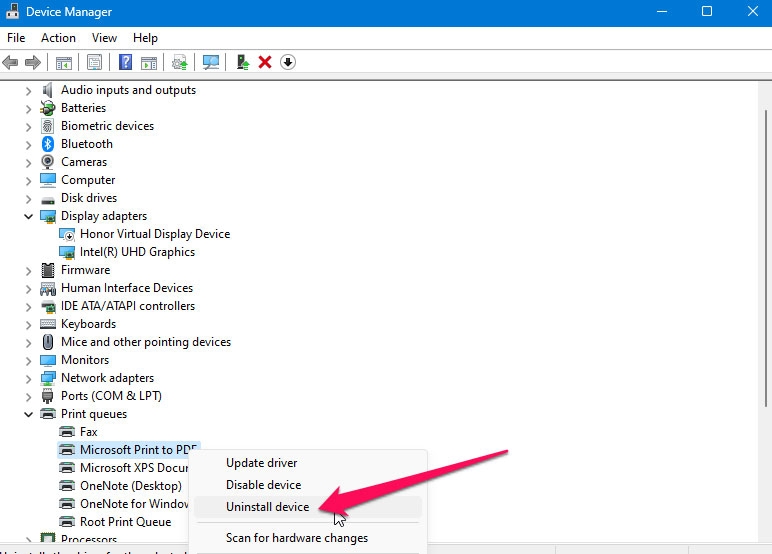This screenshot has height=554, width=772.
Task: Click the IDE ATA/ATAPI controllers label
Action: [128, 306]
